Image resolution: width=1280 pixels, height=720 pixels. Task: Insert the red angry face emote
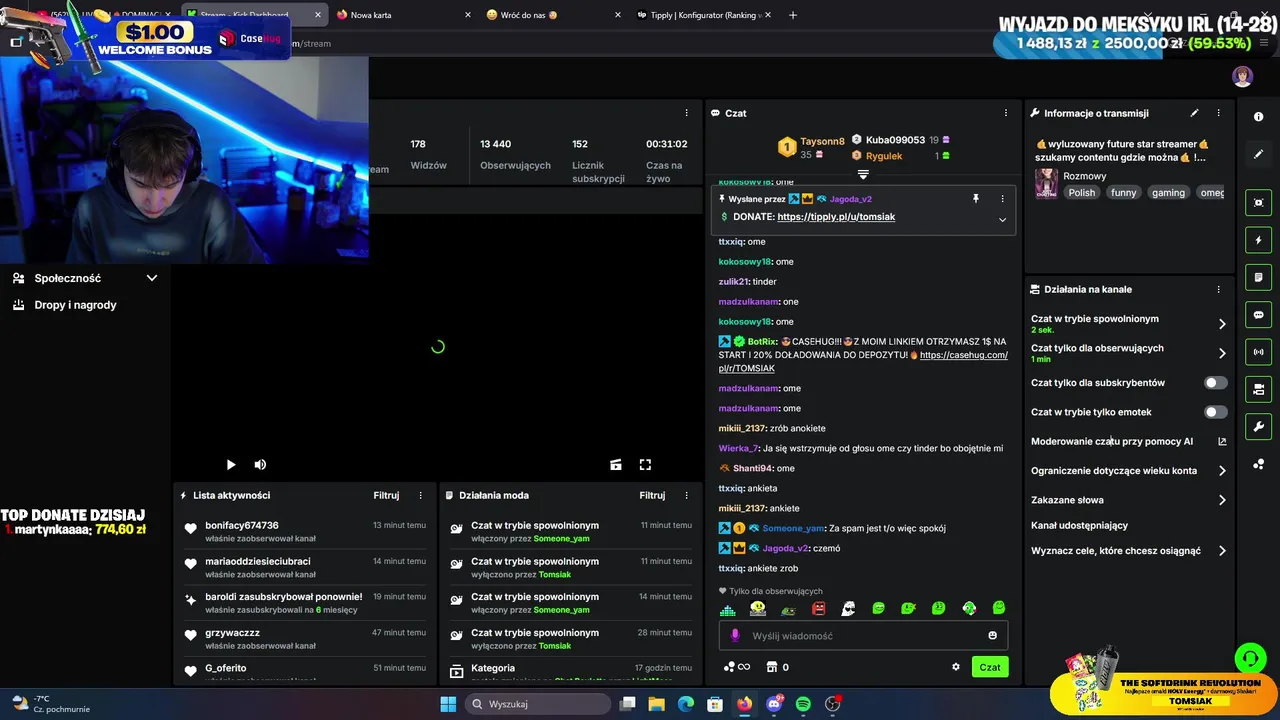[x=818, y=608]
